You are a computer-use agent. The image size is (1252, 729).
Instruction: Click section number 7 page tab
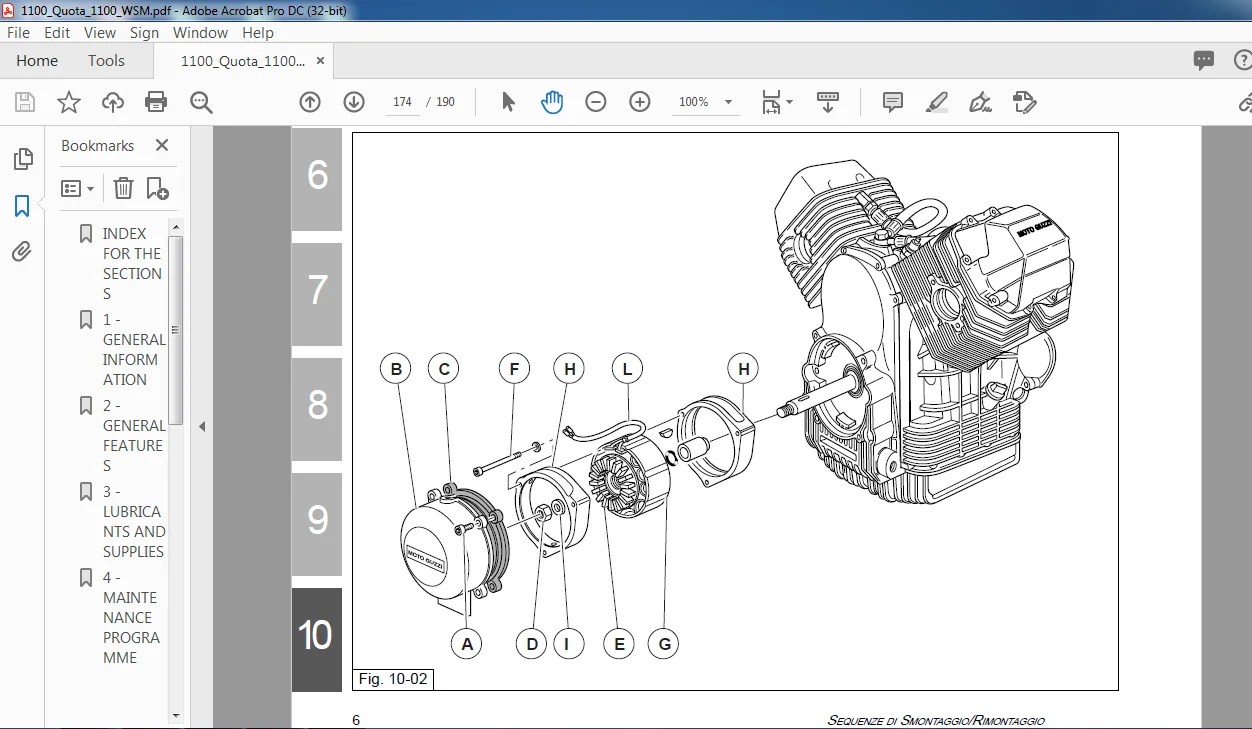coord(317,292)
